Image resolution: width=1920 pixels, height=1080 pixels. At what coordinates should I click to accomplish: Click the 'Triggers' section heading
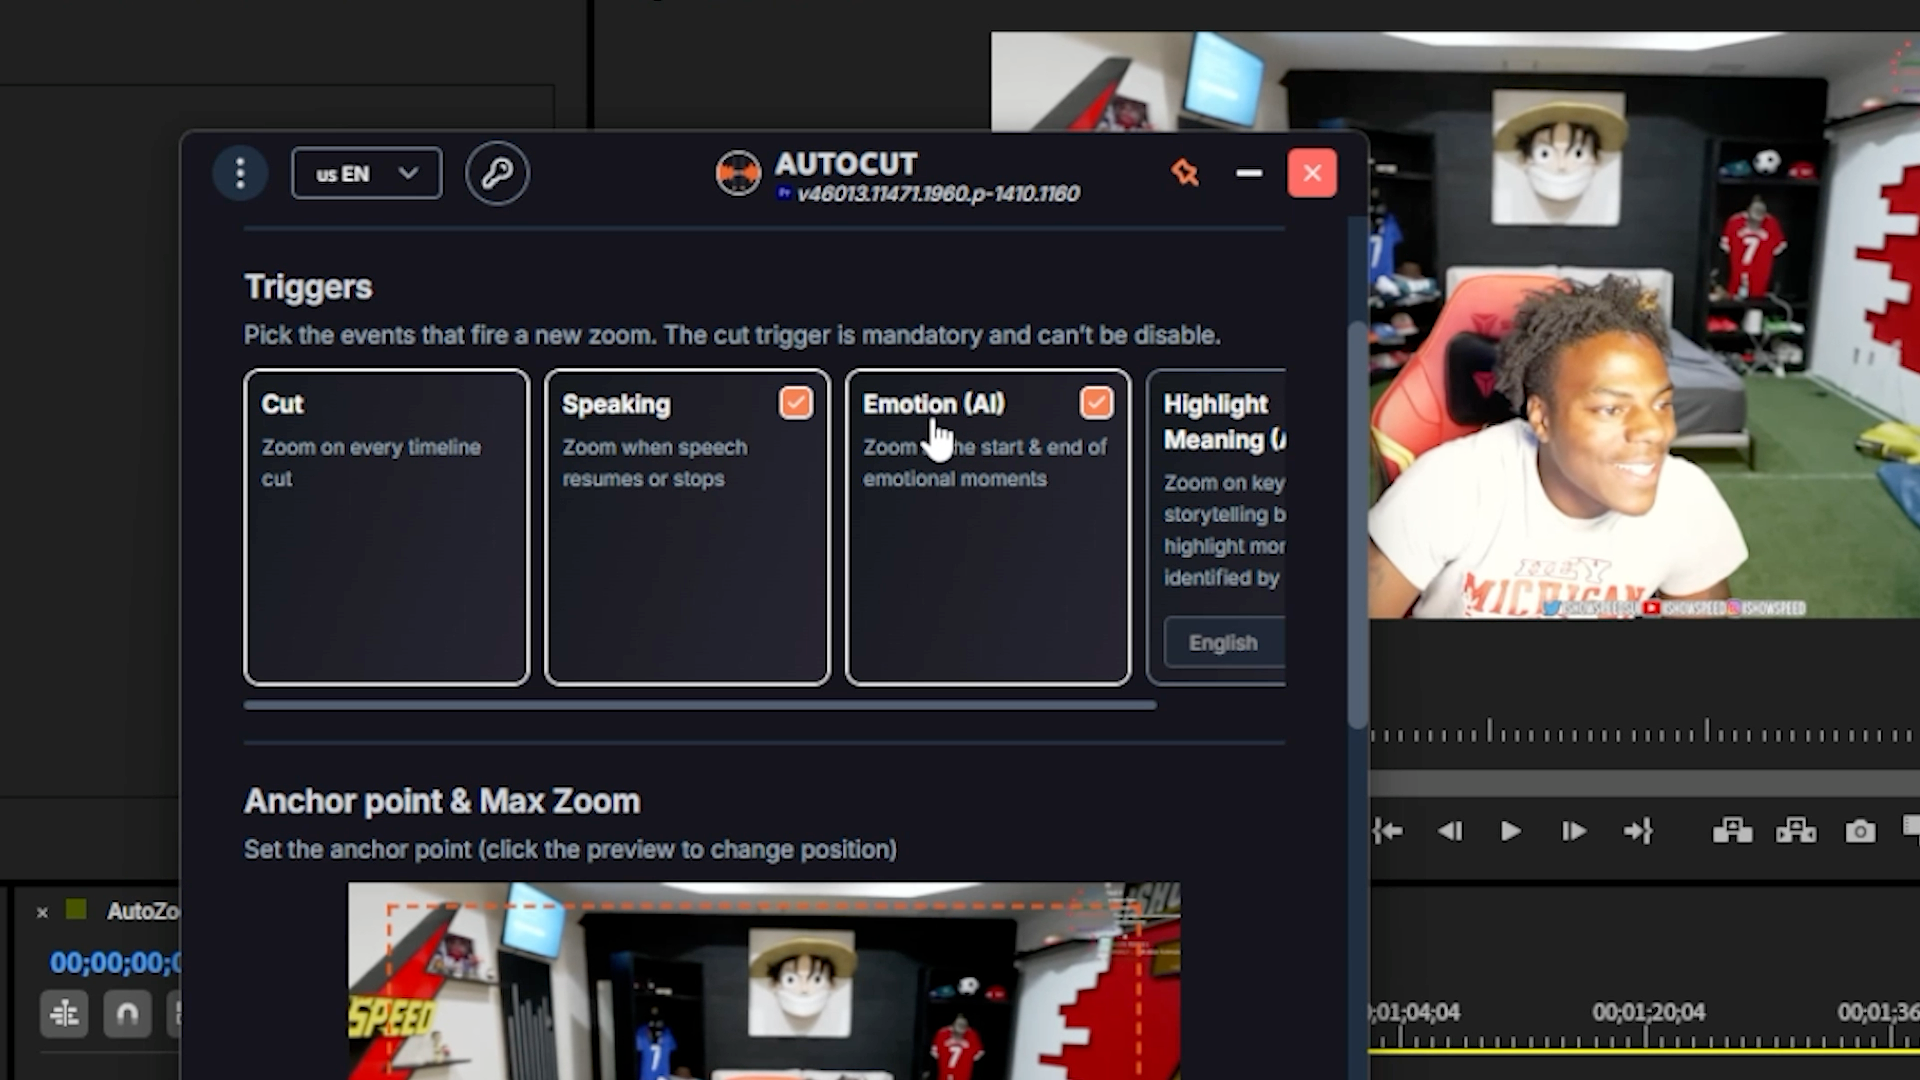(308, 288)
